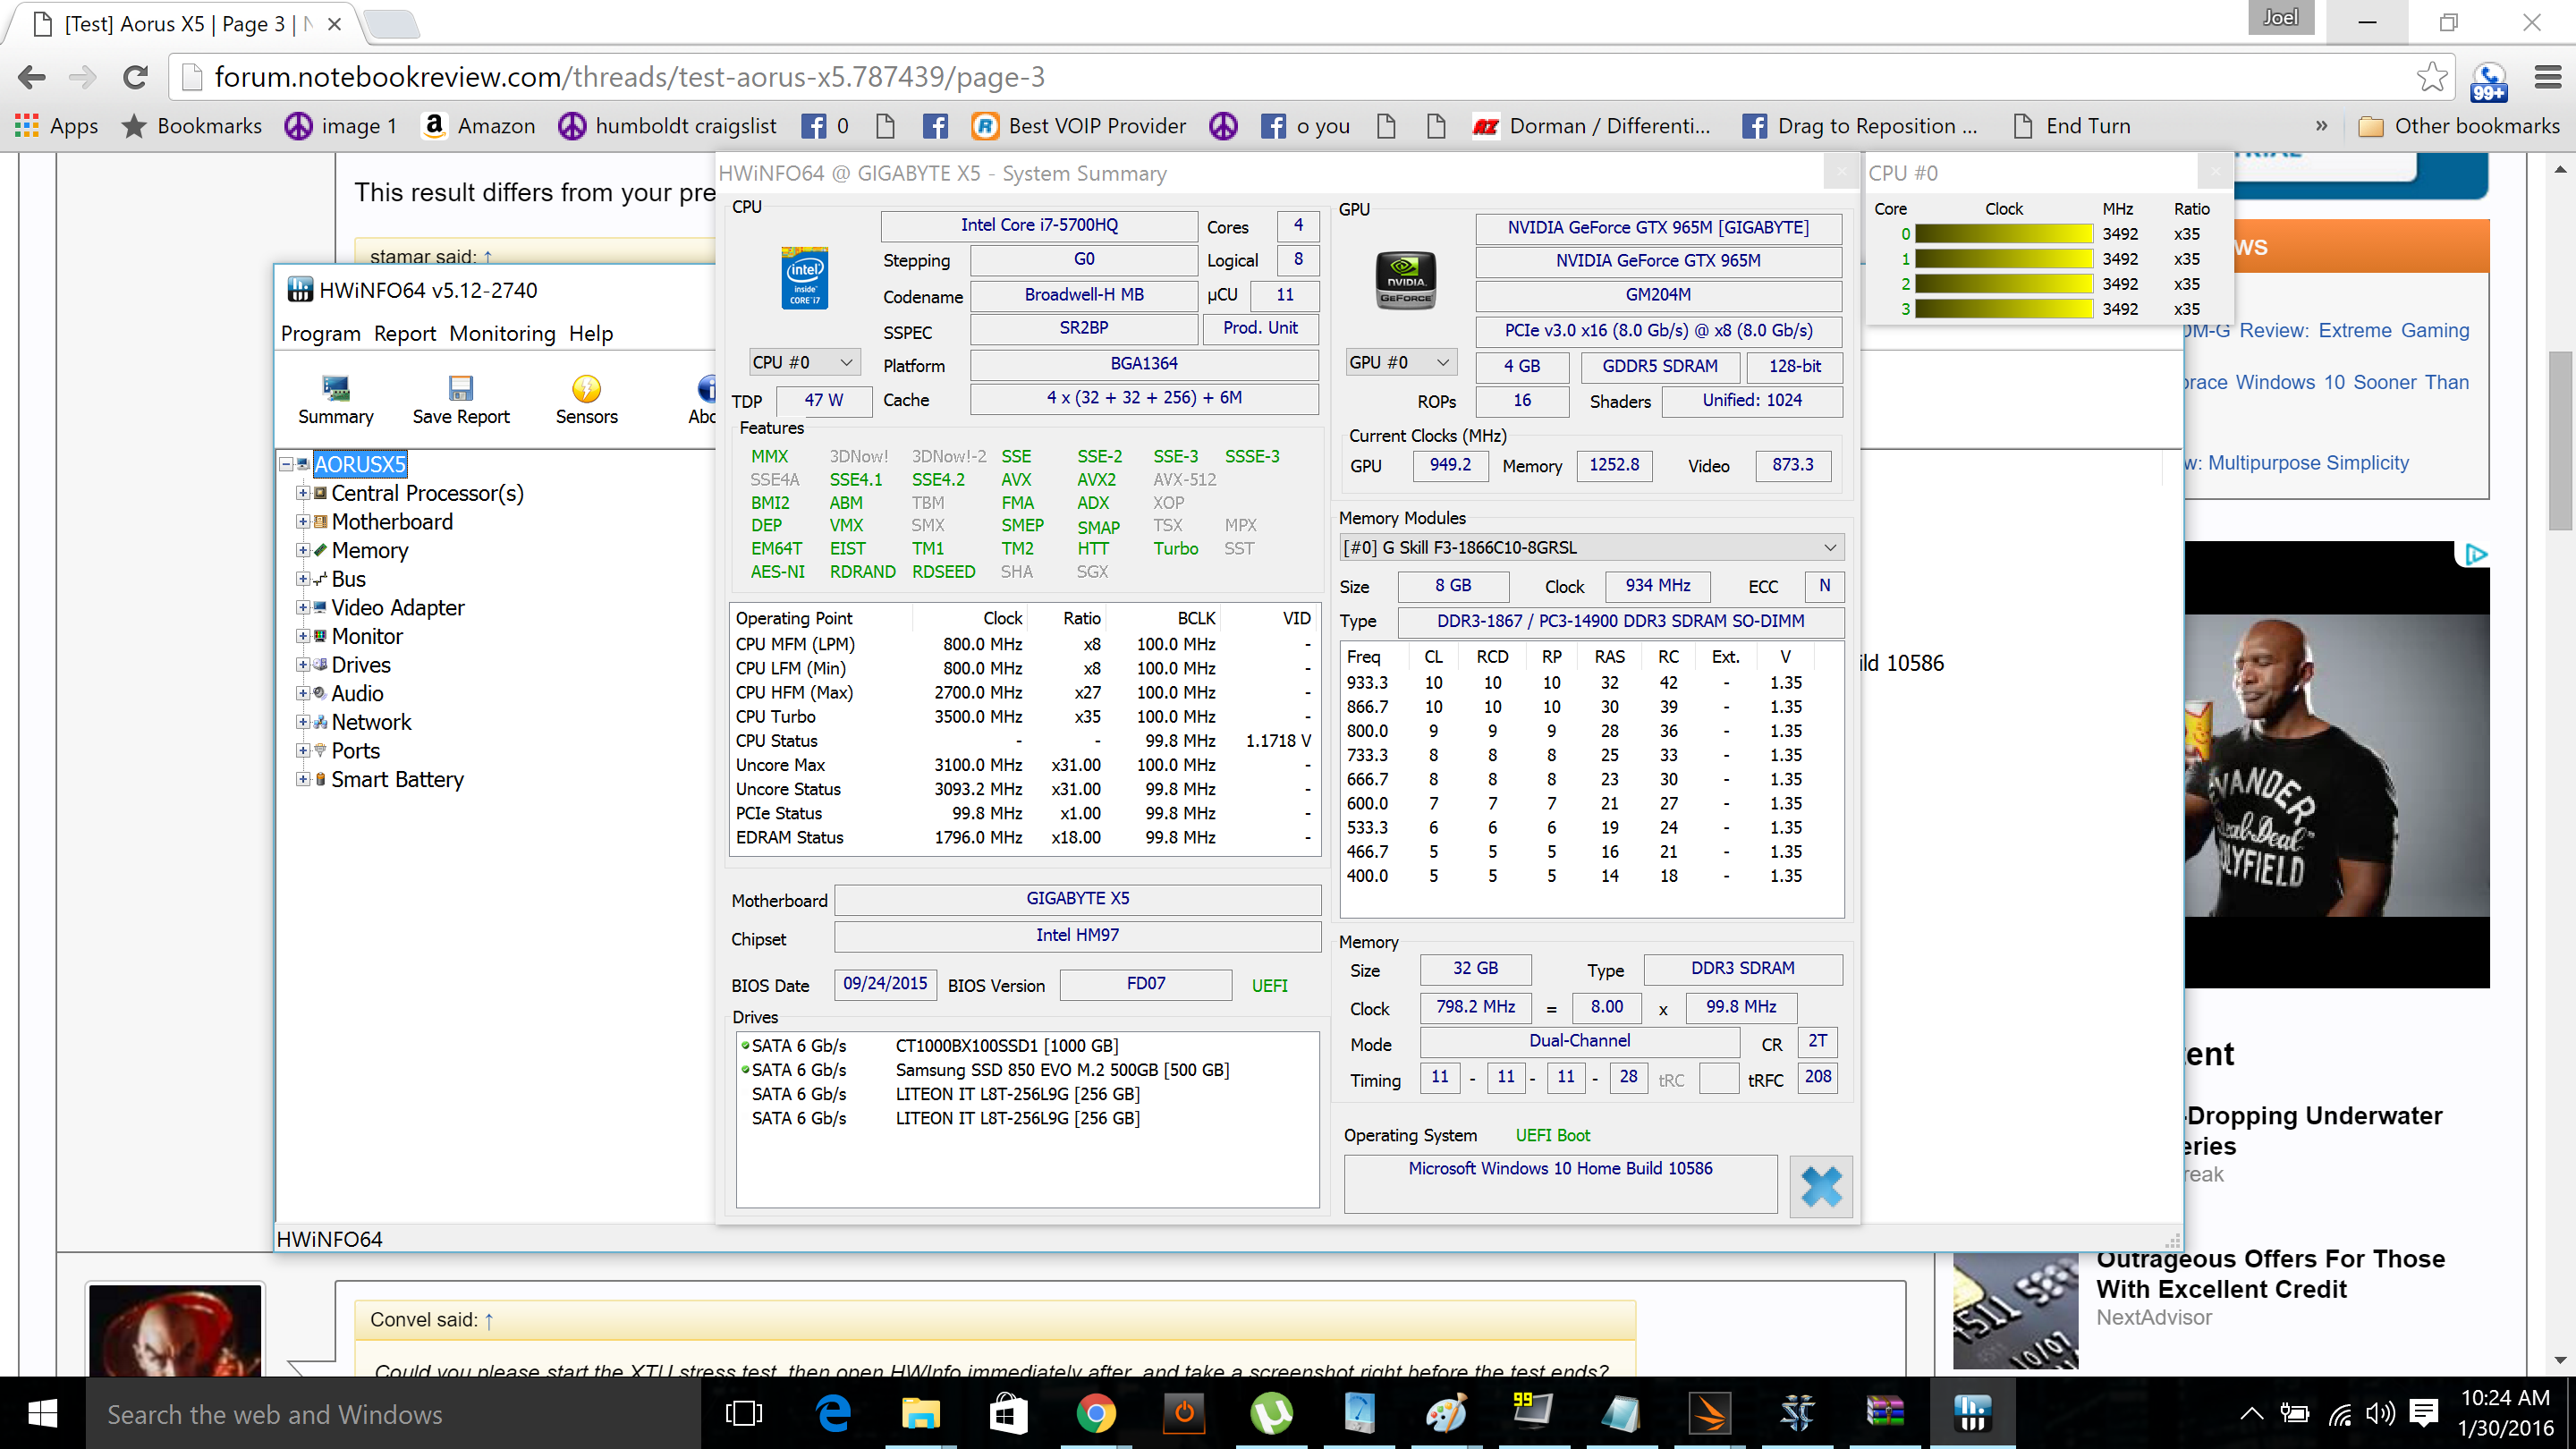
Task: Reload the page in Chrome
Action: pos(135,77)
